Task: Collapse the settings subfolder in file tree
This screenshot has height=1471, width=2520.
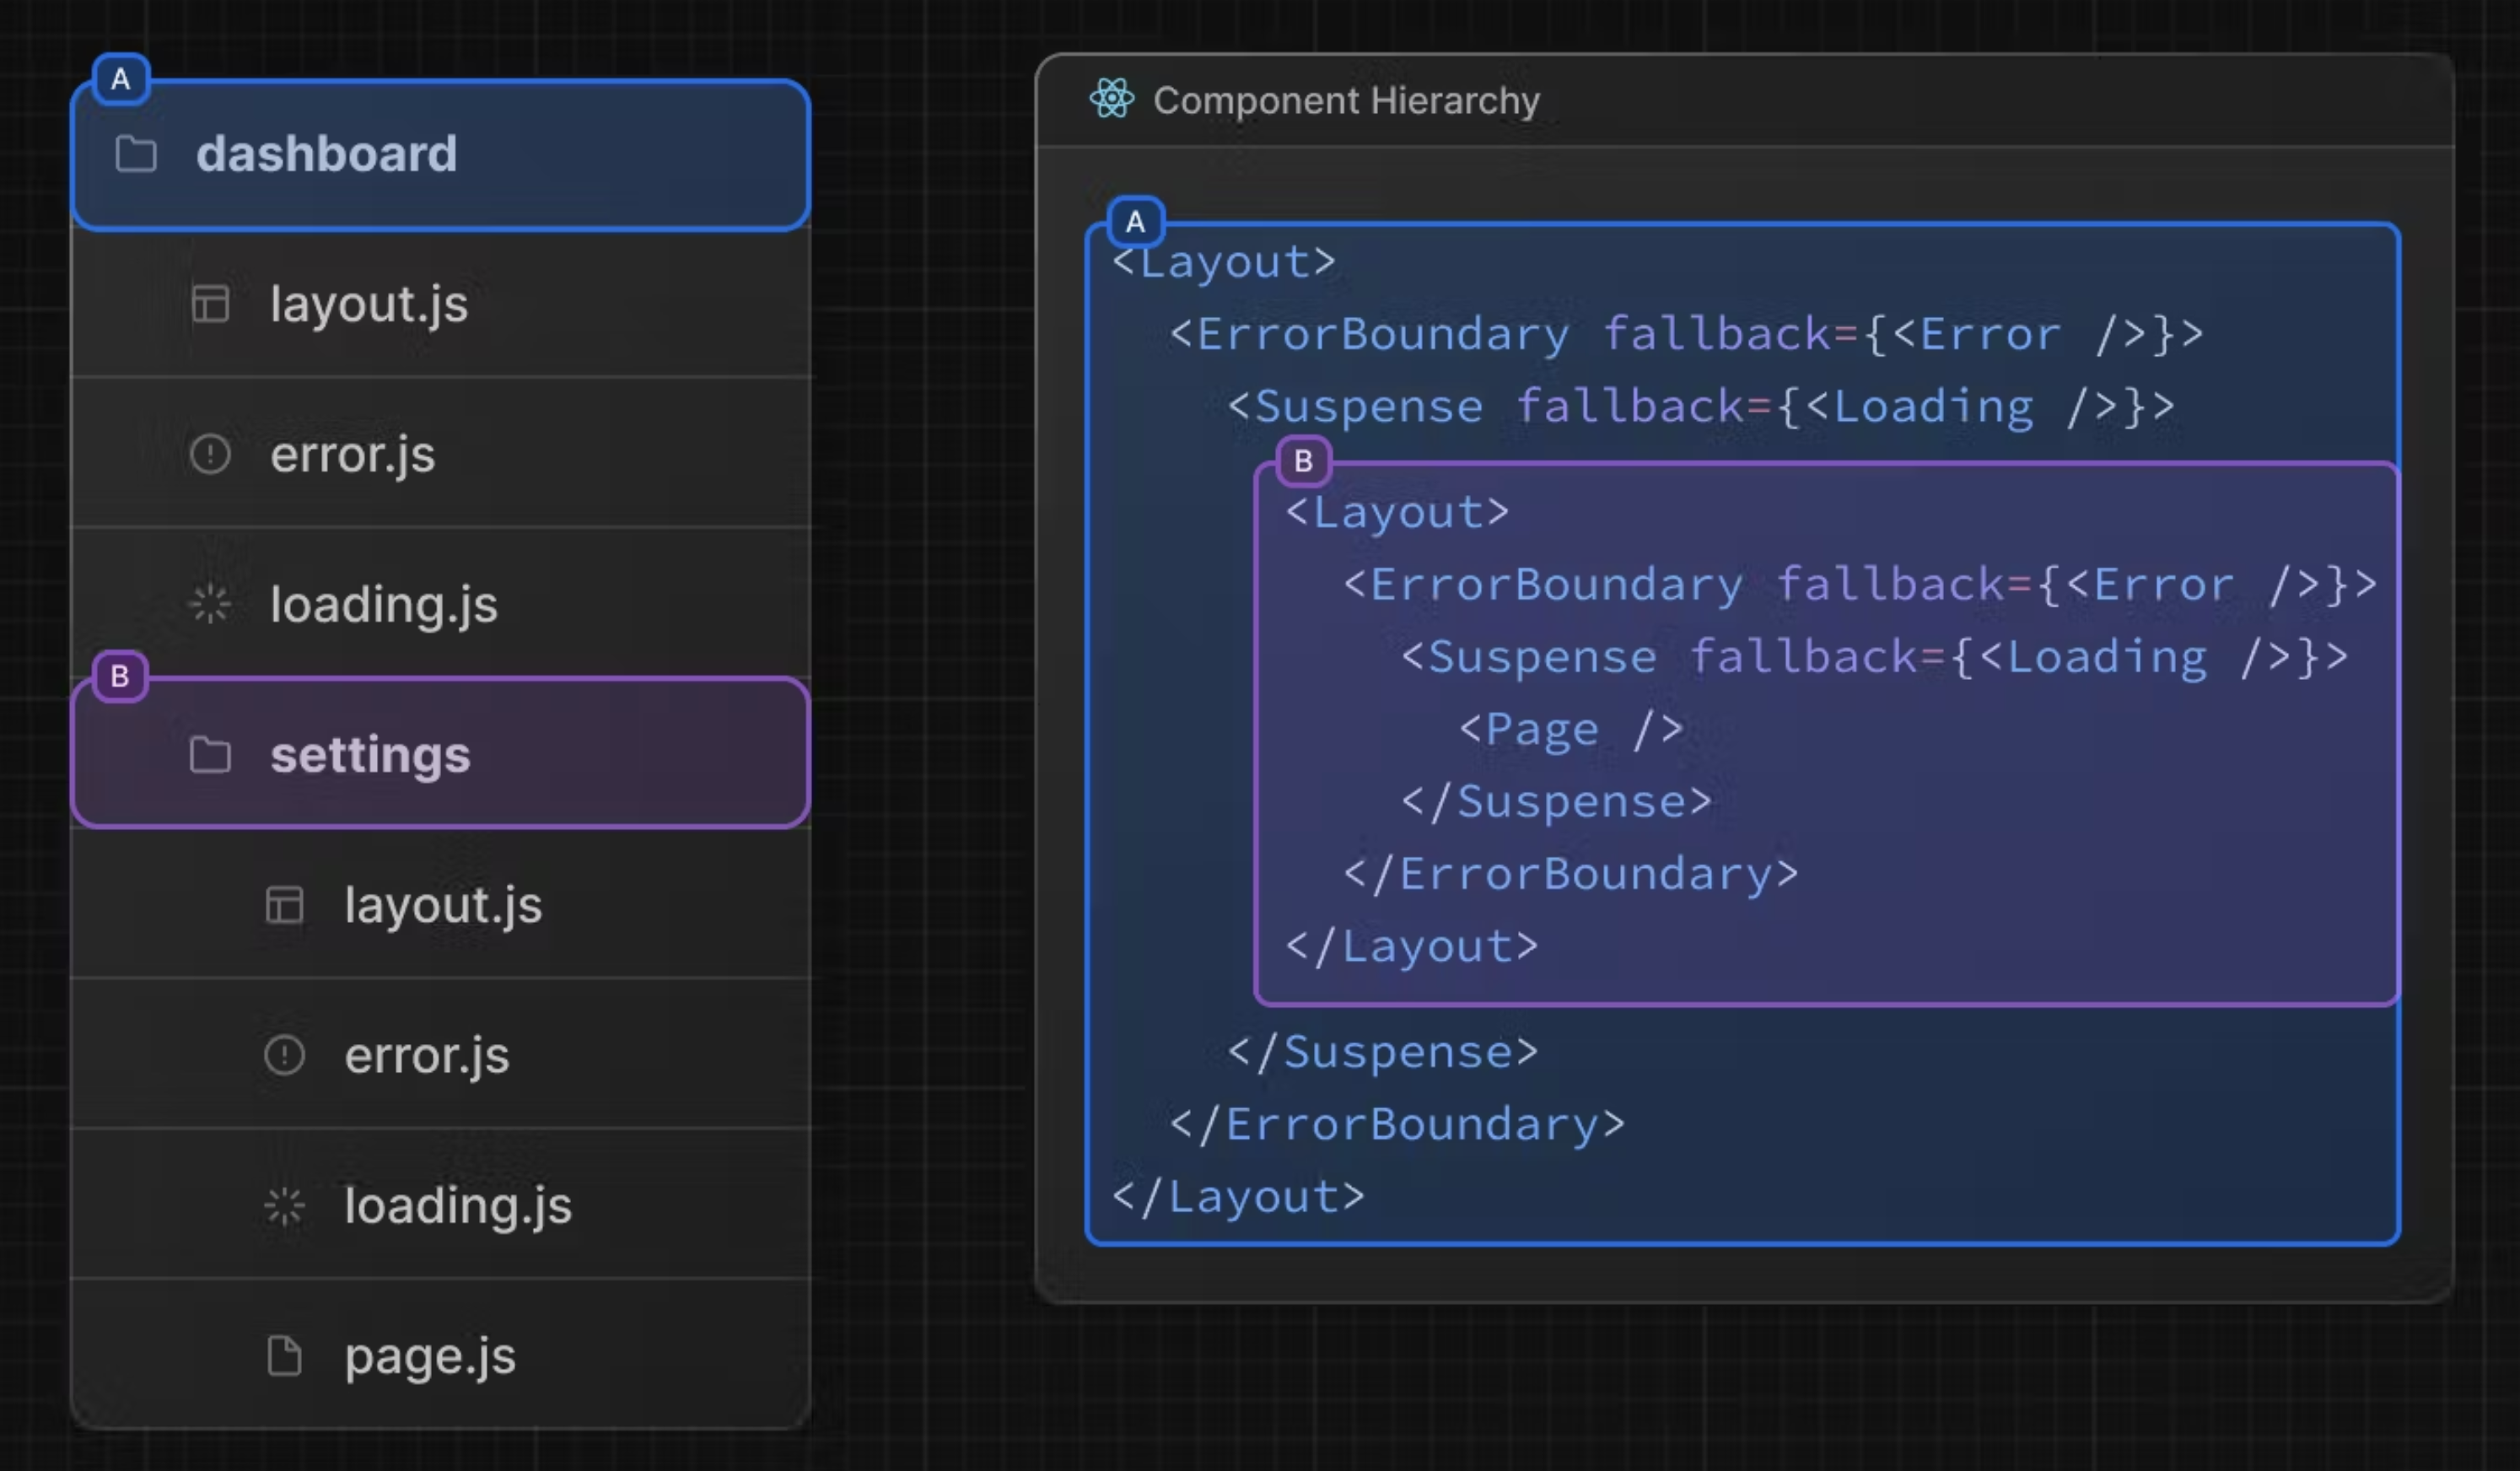Action: click(210, 753)
